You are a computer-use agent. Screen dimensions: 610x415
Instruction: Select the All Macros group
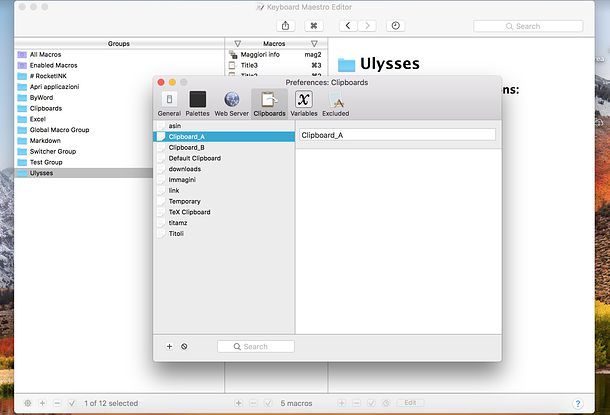(119, 54)
